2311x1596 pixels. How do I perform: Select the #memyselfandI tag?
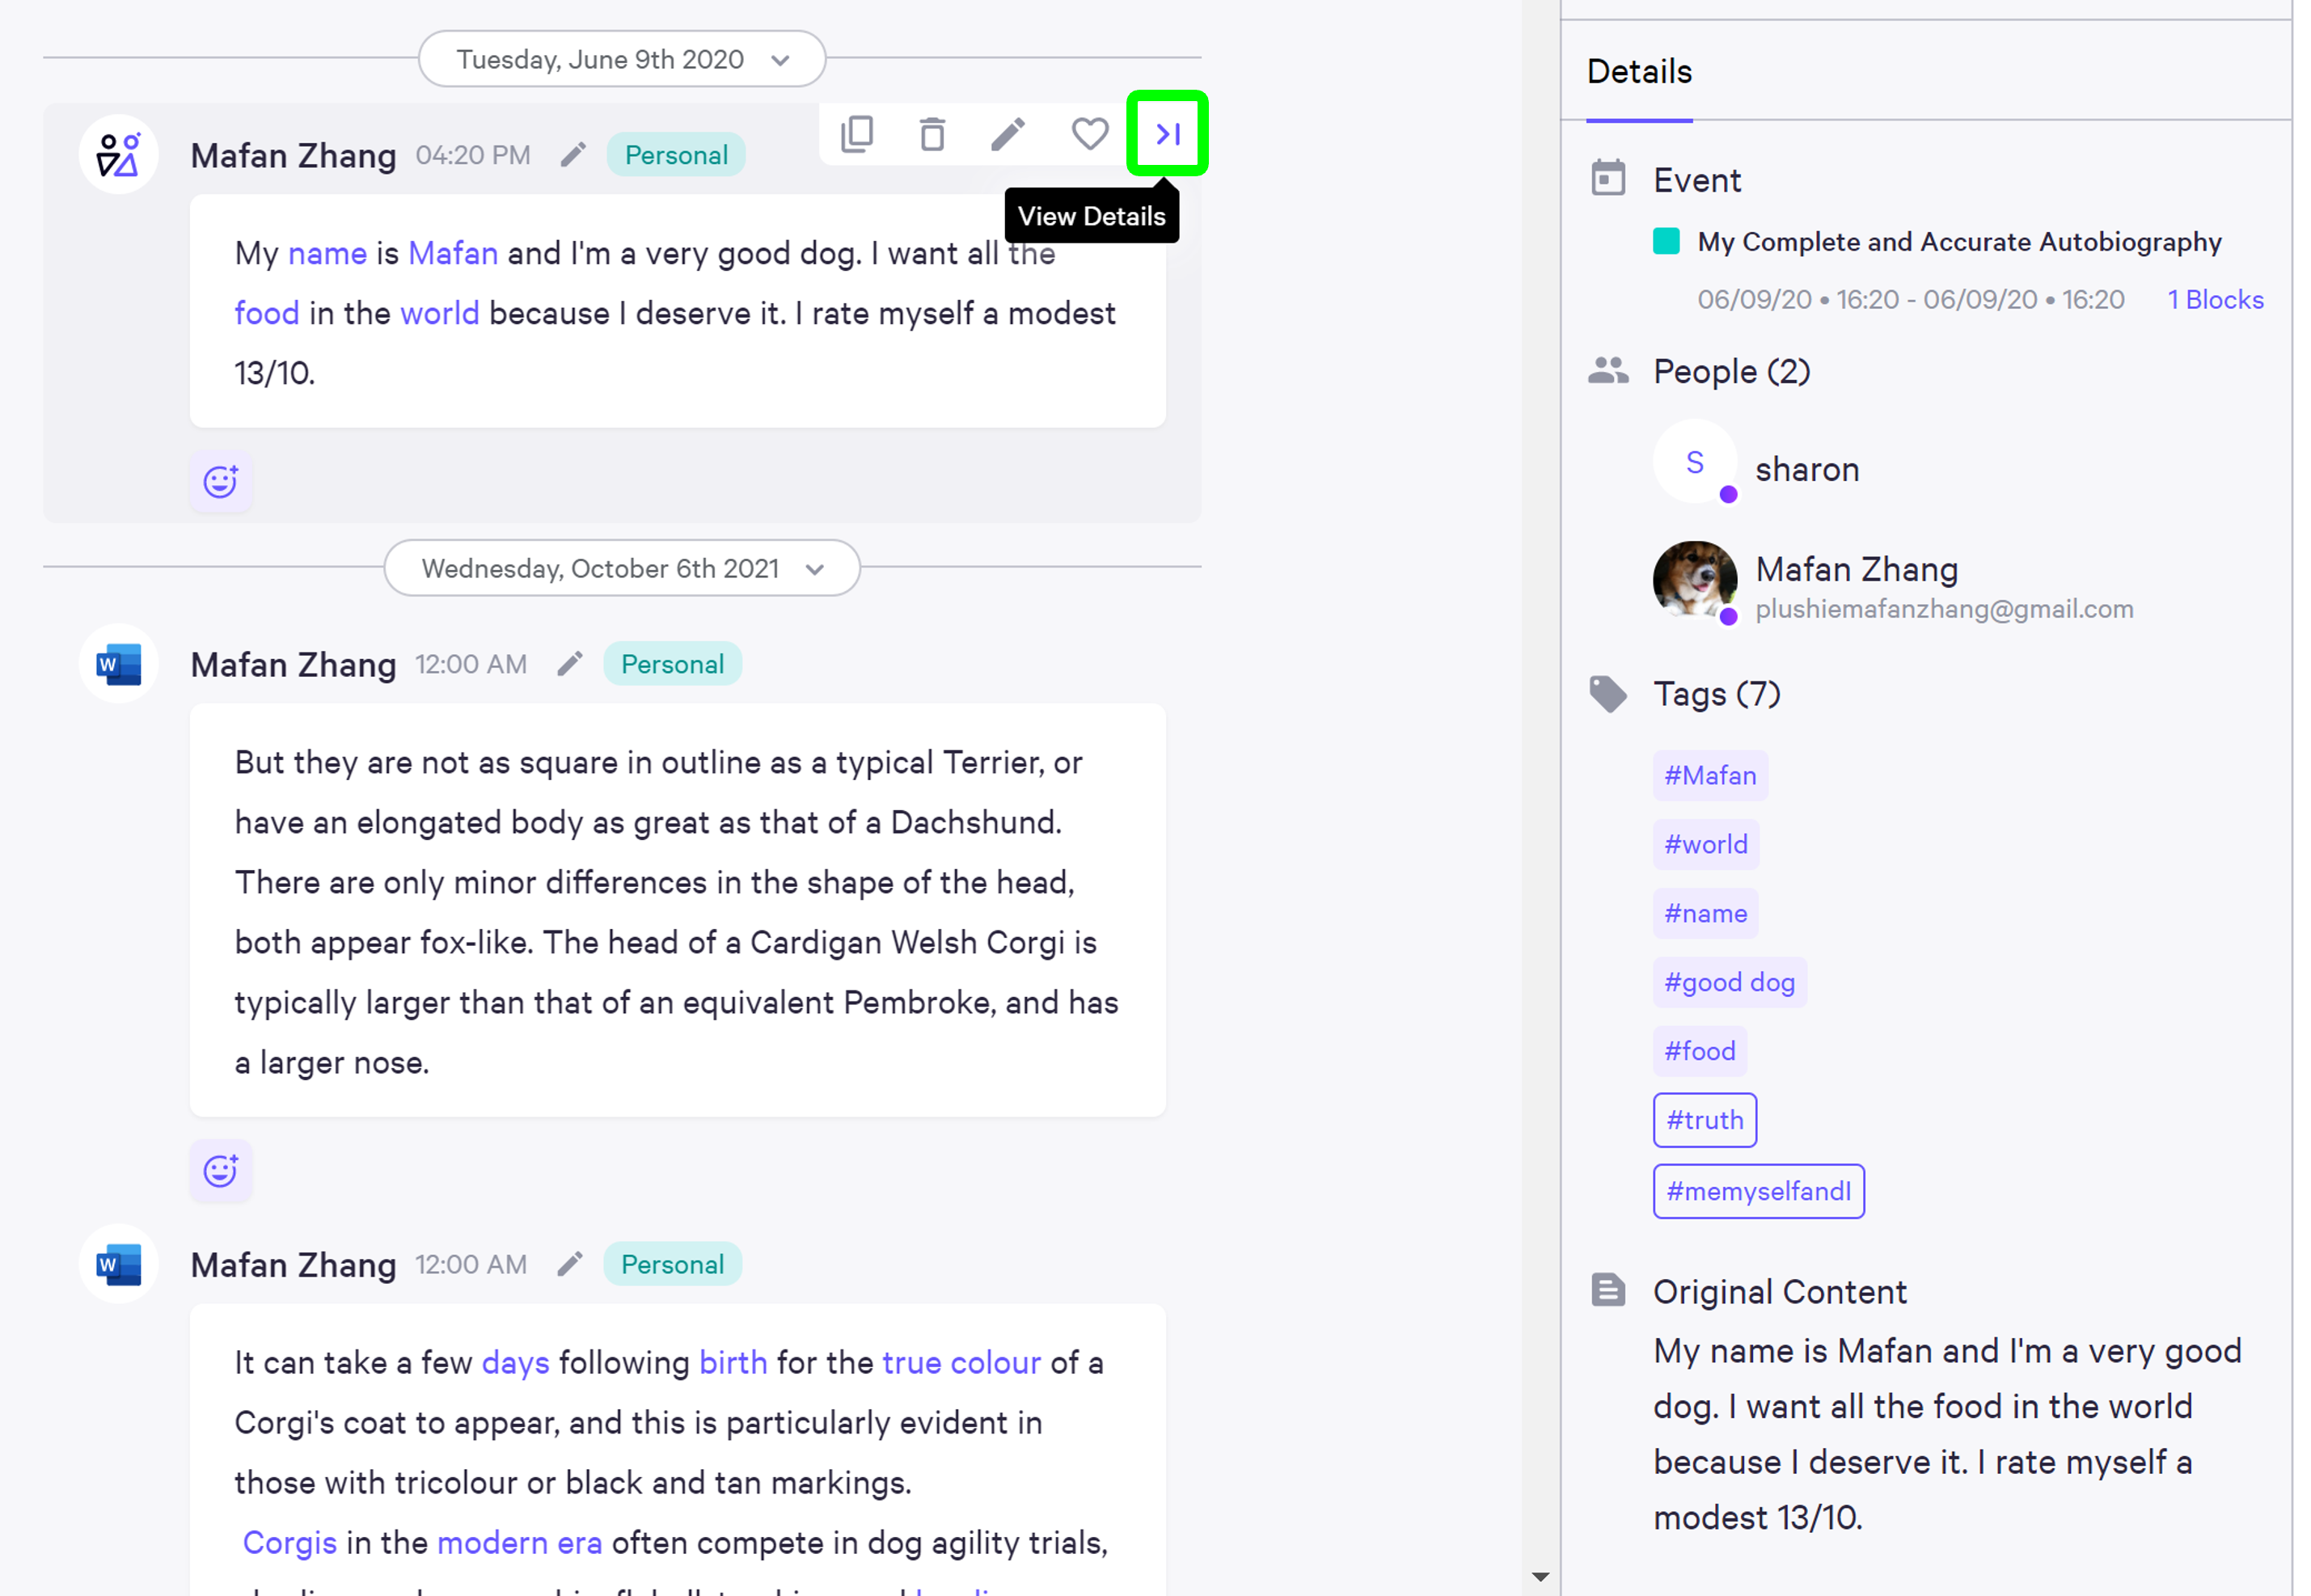(1757, 1191)
